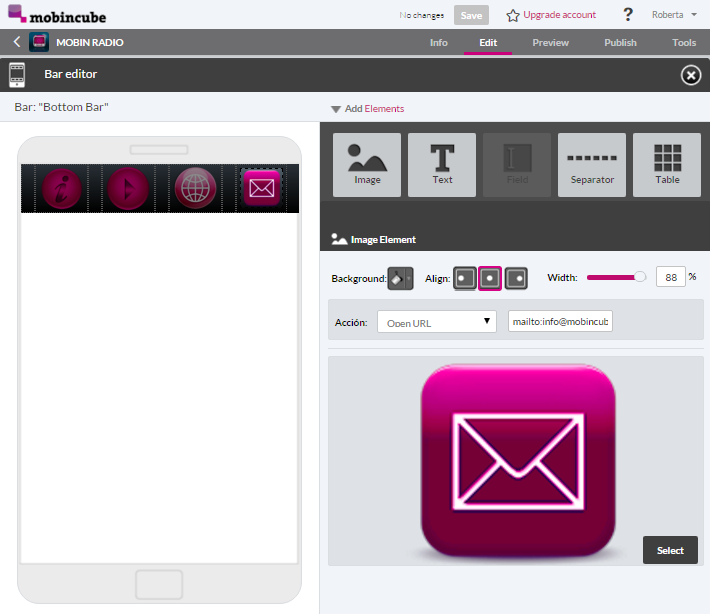Image resolution: width=710 pixels, height=614 pixels.
Task: Click the mobincube logo
Action: [57, 14]
